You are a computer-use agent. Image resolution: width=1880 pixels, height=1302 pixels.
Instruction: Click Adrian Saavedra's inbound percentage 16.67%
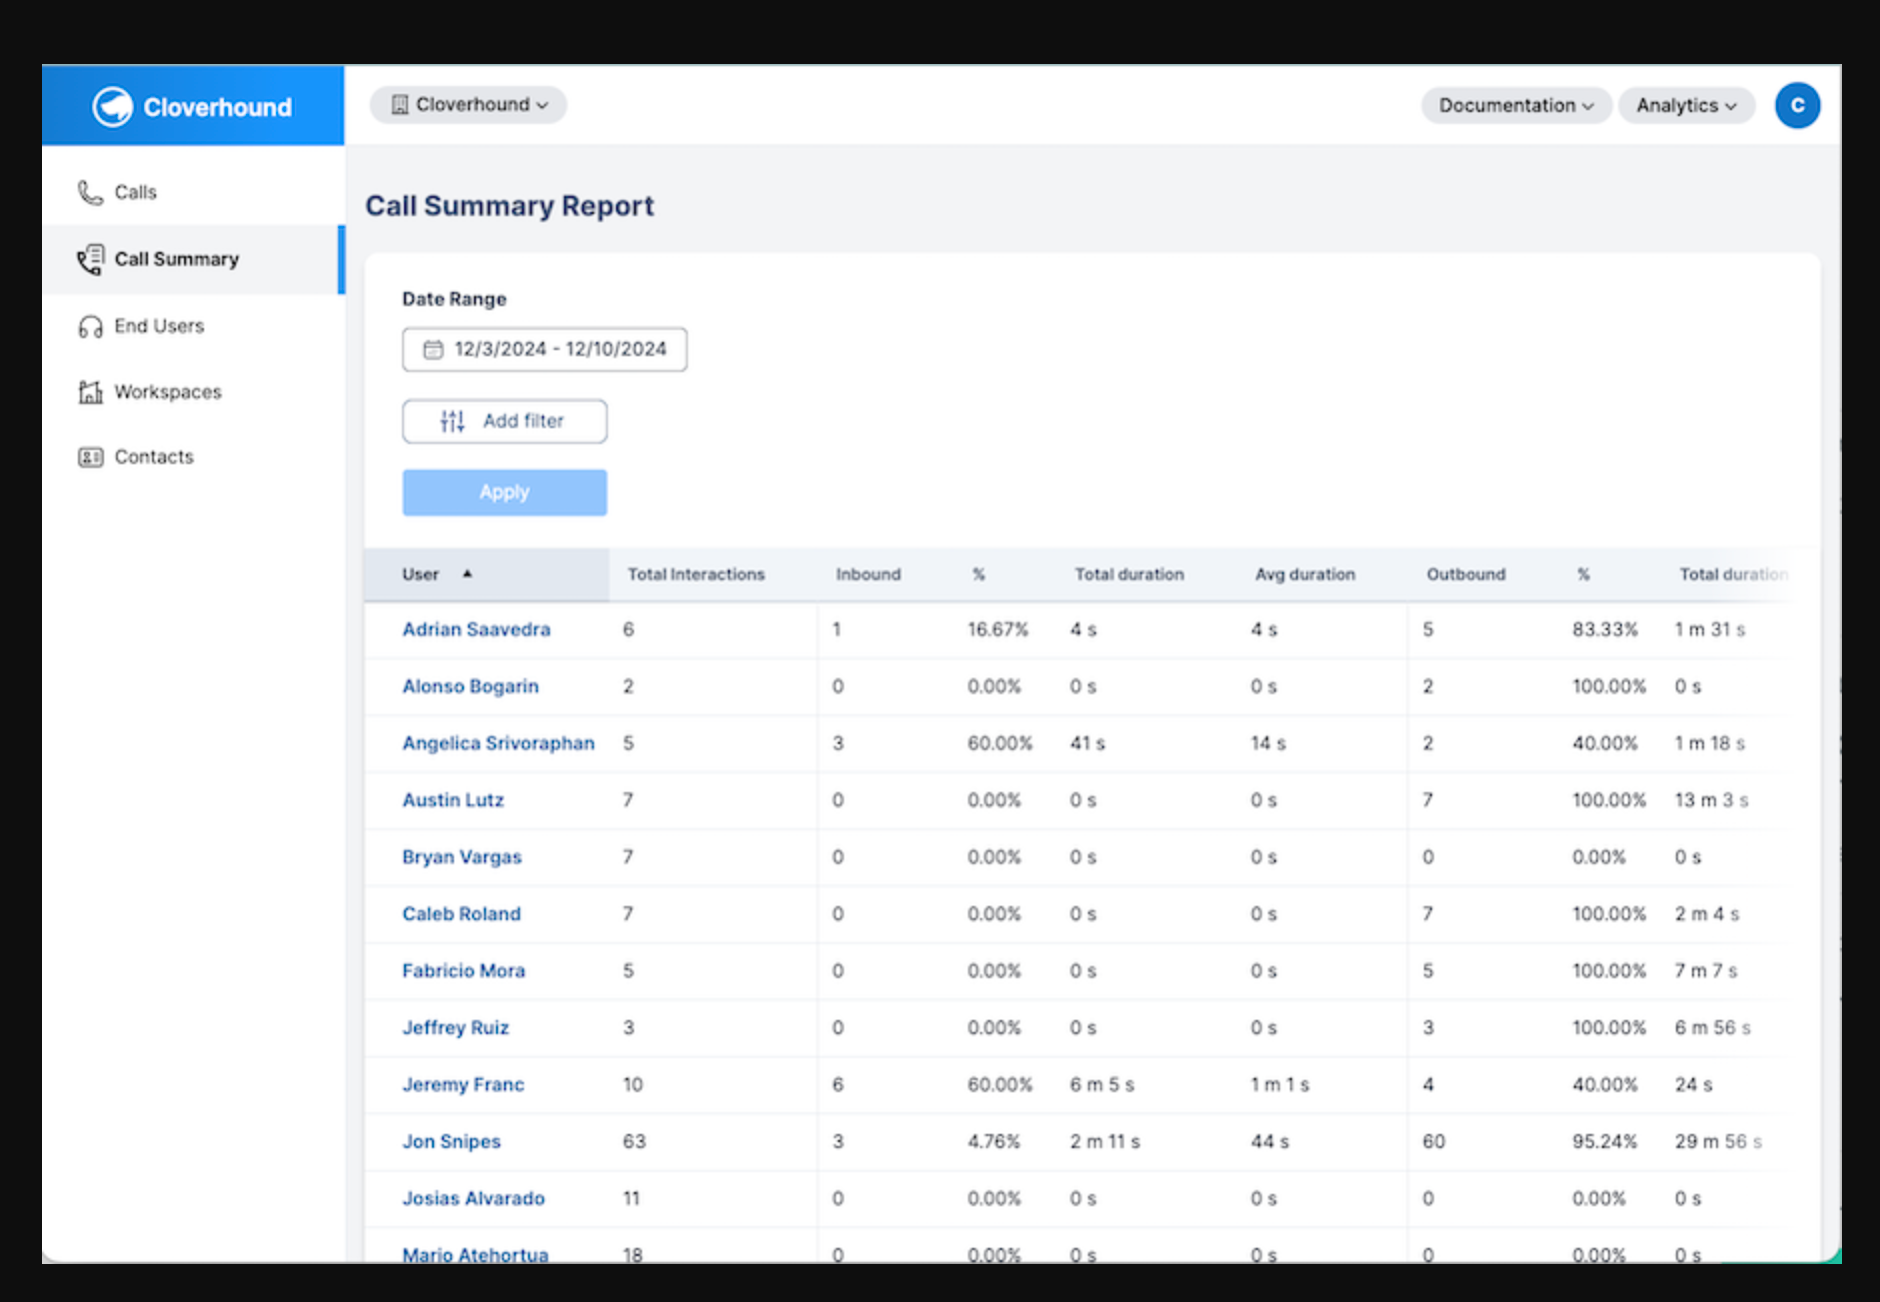pos(998,629)
